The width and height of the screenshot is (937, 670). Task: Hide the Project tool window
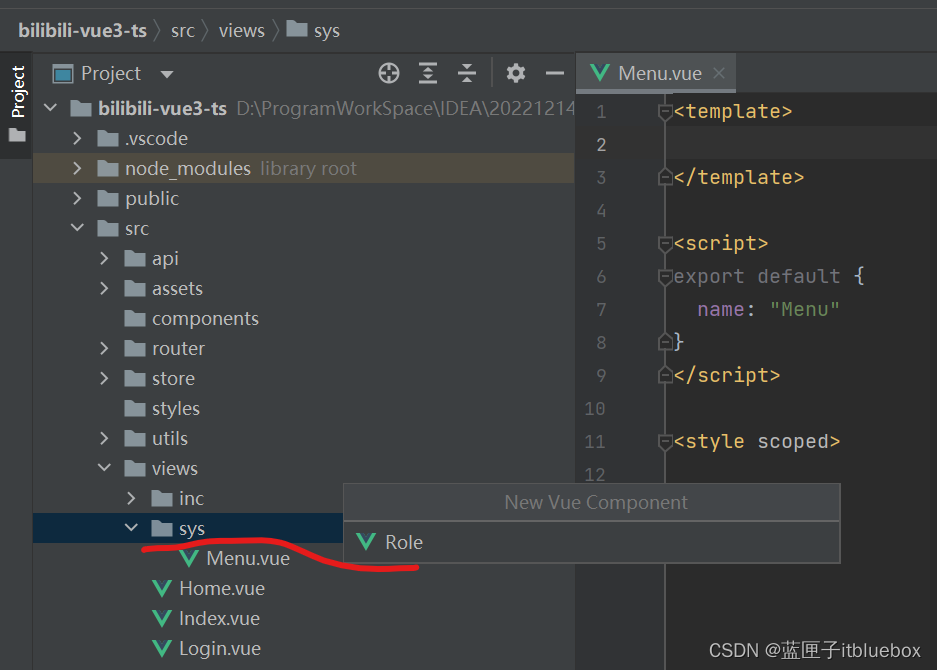(x=555, y=73)
